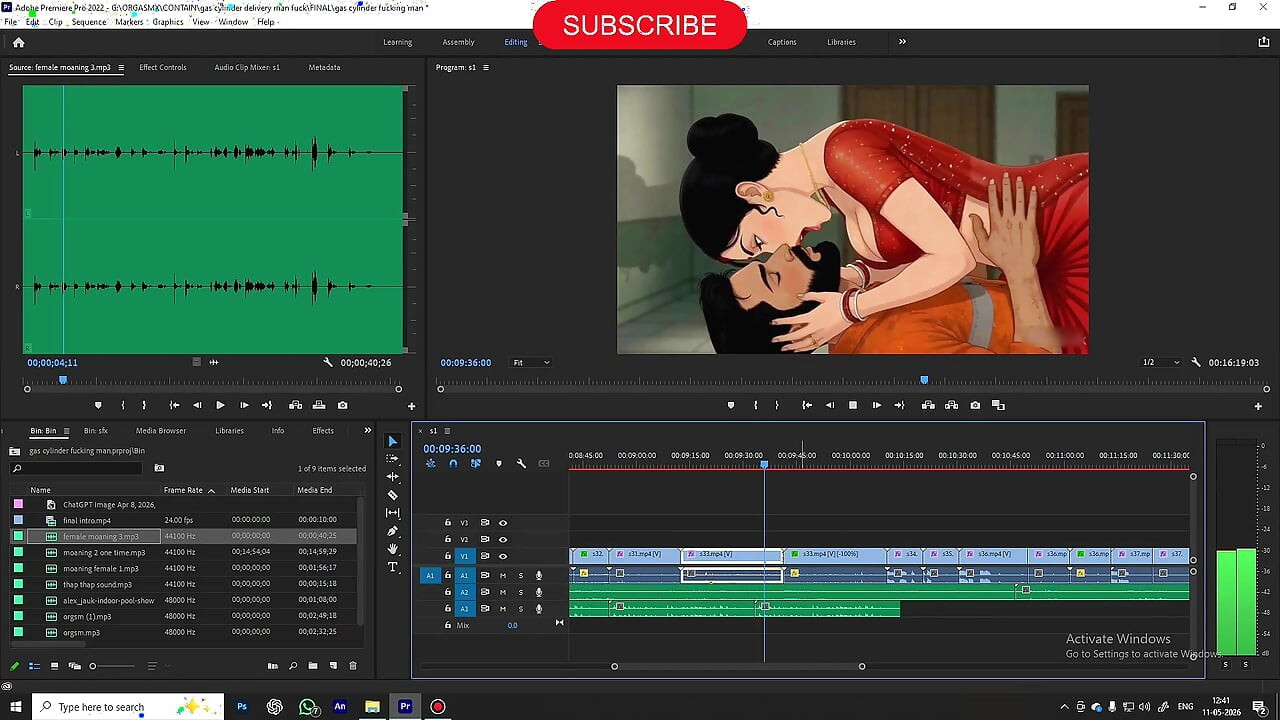Open Quick Export icon at top right

1264,42
